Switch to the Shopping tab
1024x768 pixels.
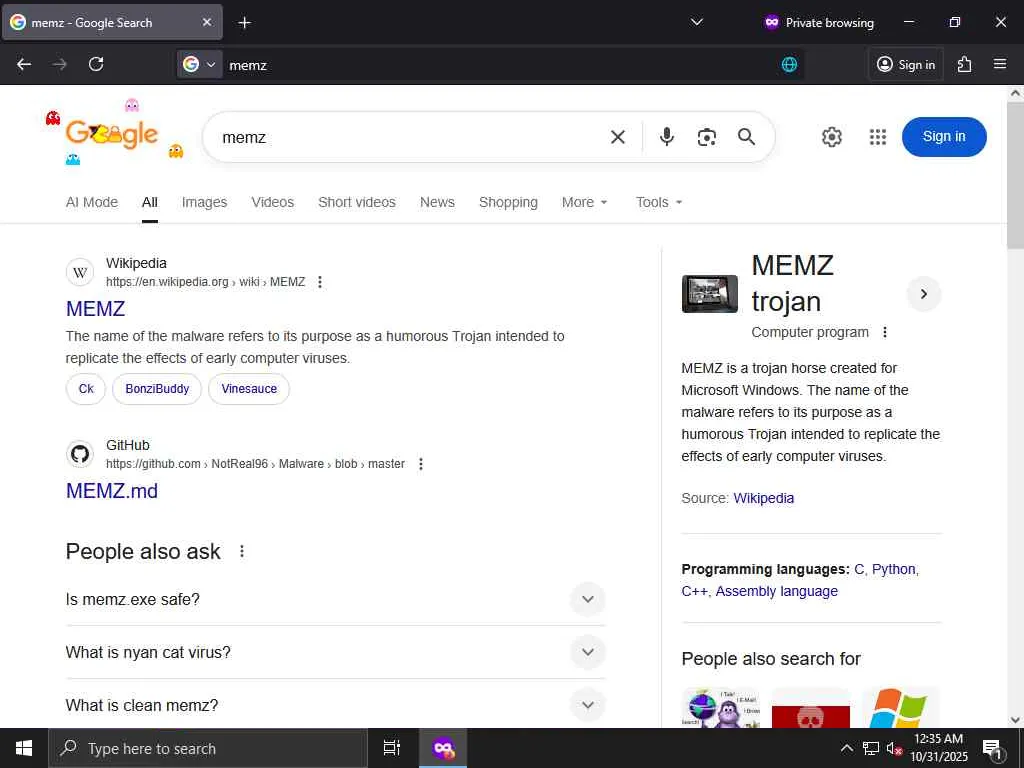pyautogui.click(x=508, y=202)
